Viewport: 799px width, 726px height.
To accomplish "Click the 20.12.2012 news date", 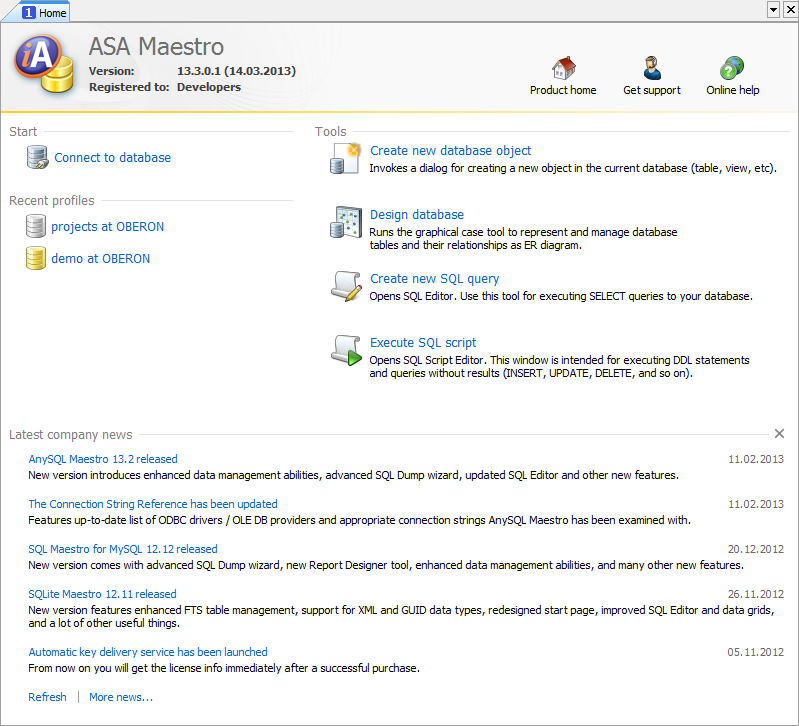I will coord(756,549).
